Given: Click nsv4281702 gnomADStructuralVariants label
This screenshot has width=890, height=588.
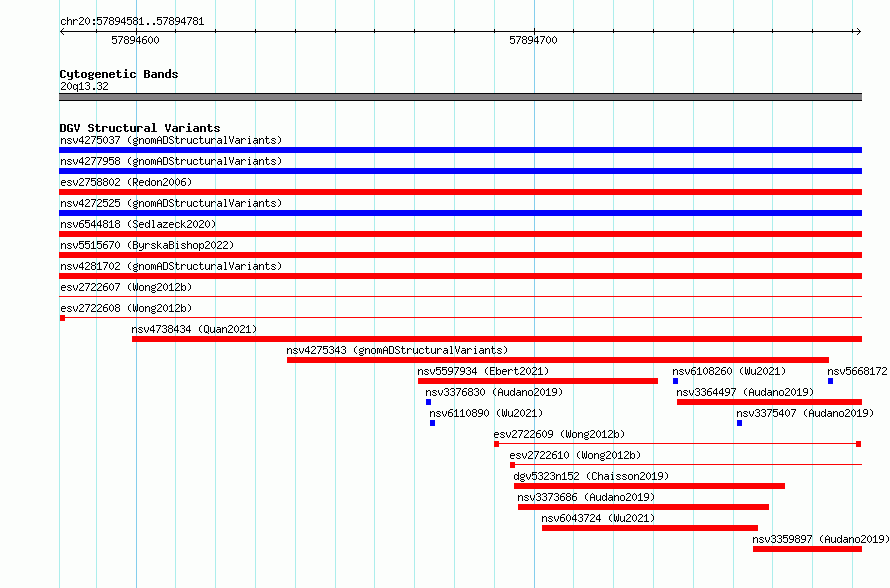Looking at the screenshot, I should tap(171, 266).
